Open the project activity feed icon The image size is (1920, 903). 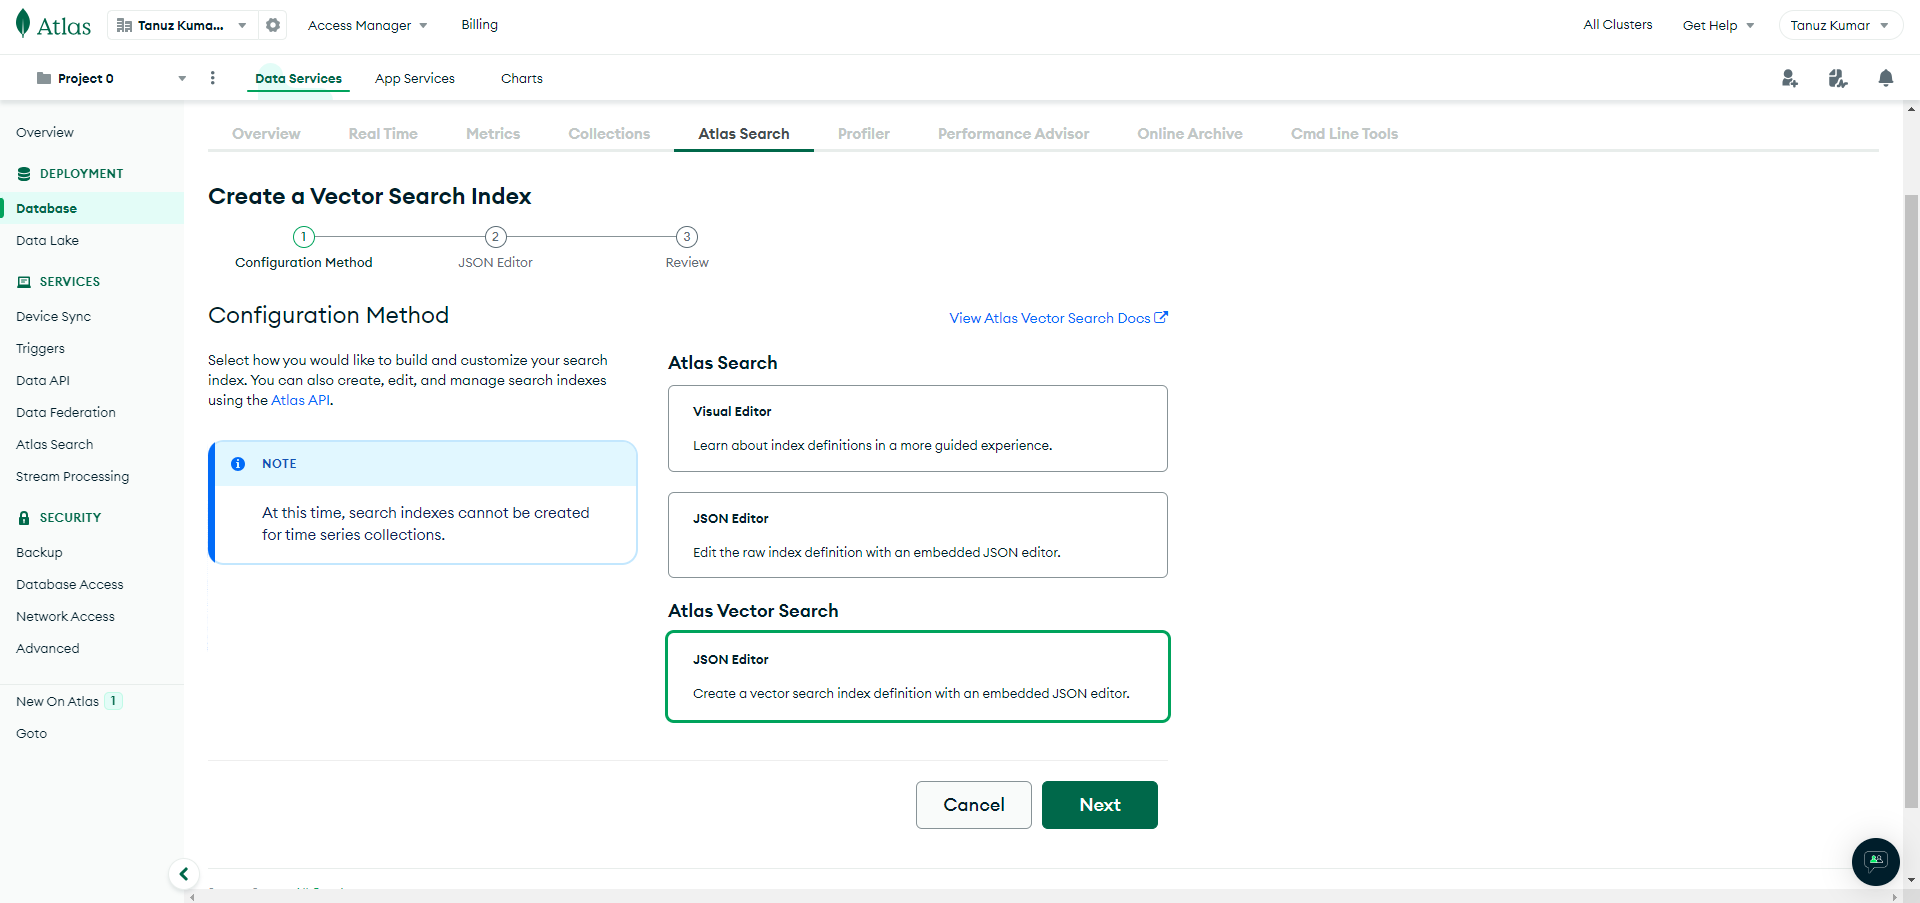pos(1838,77)
